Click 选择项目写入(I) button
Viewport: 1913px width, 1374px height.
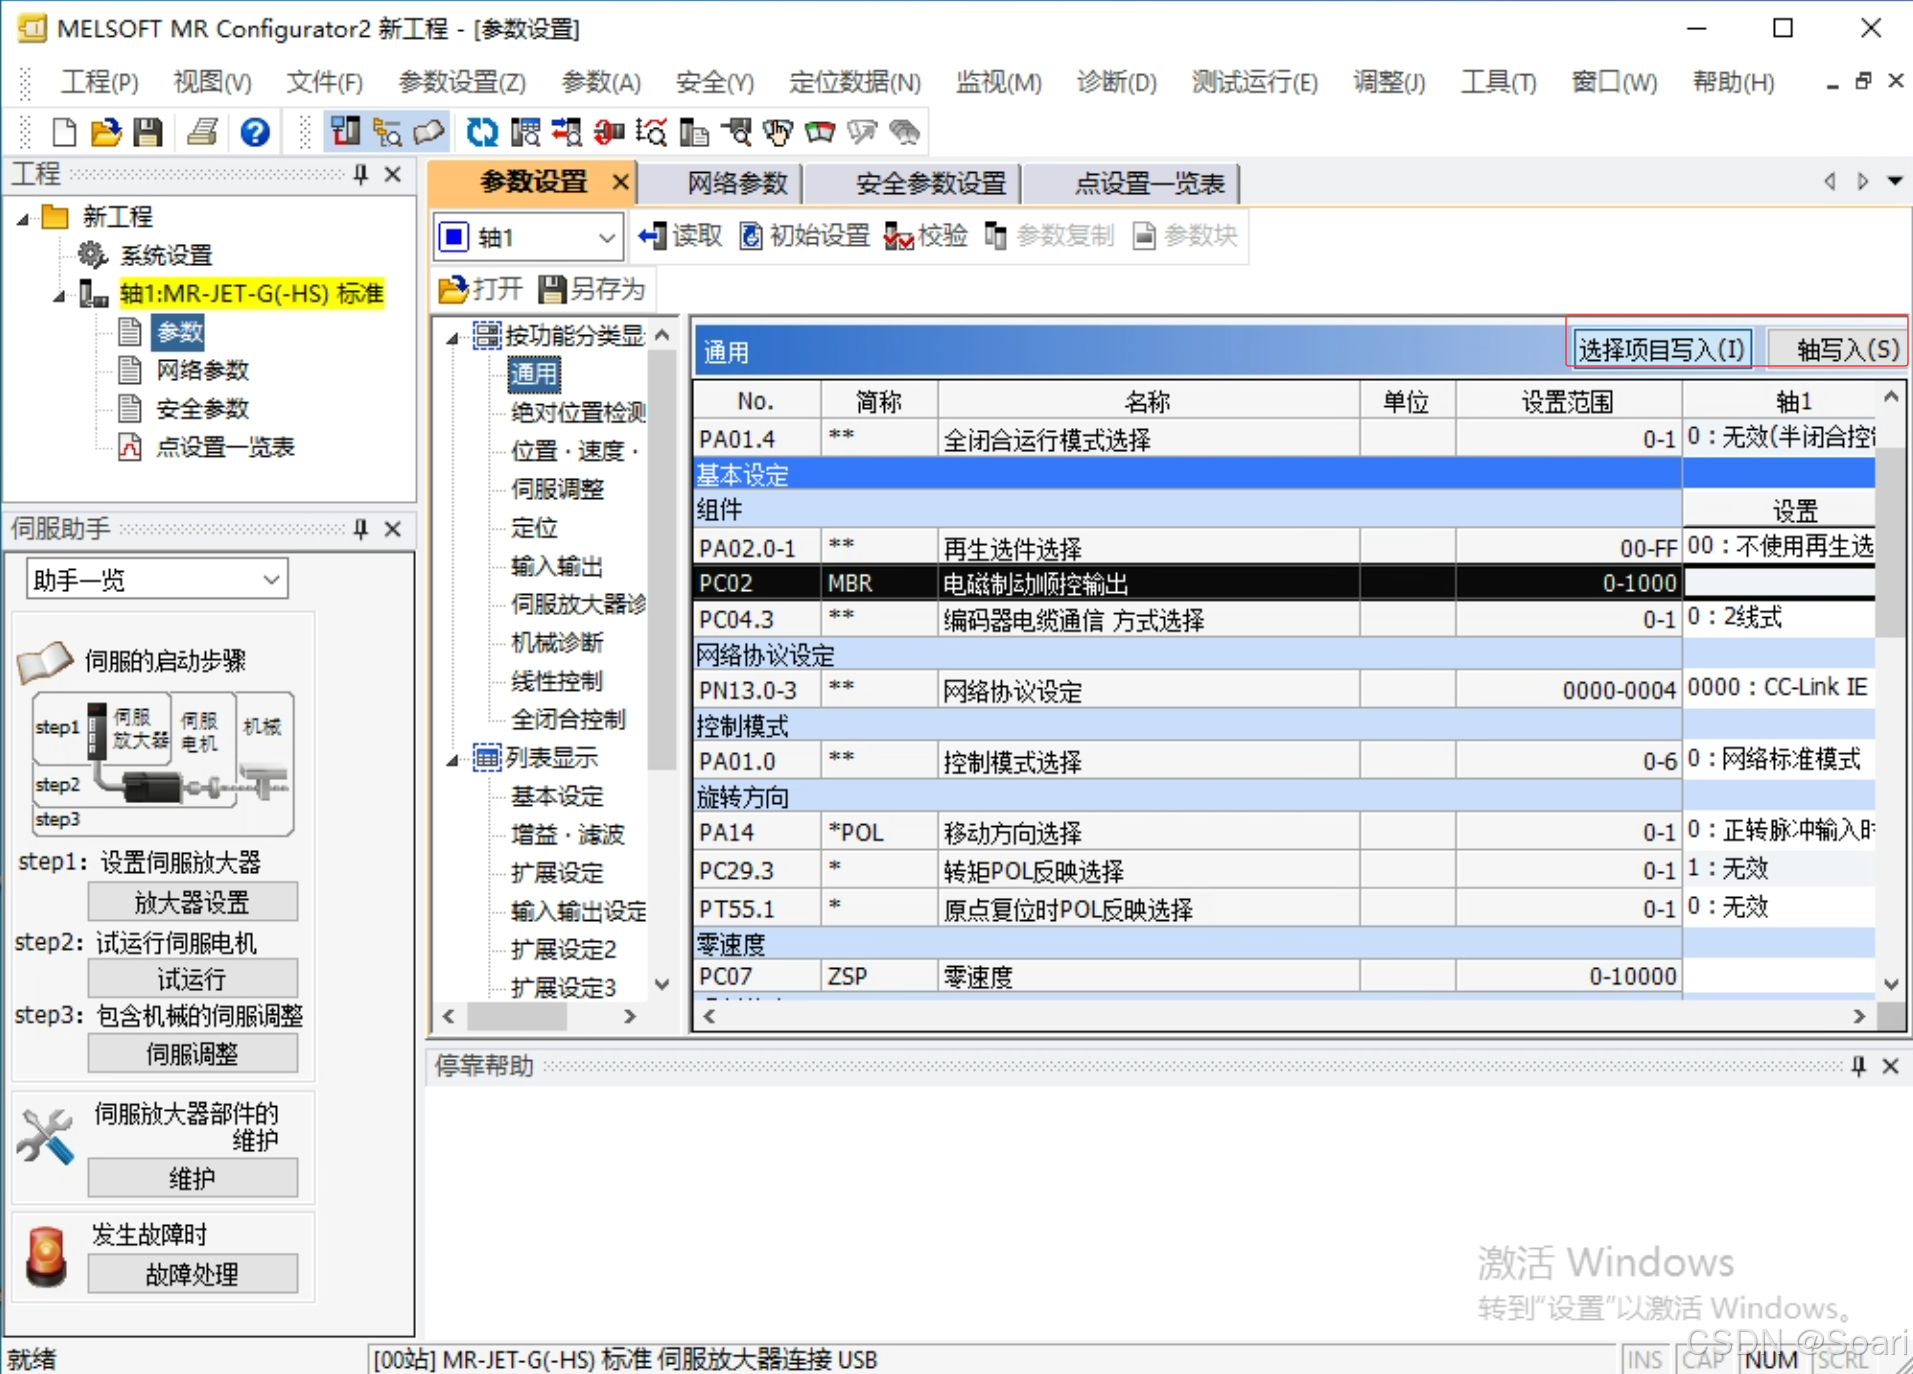pos(1661,349)
